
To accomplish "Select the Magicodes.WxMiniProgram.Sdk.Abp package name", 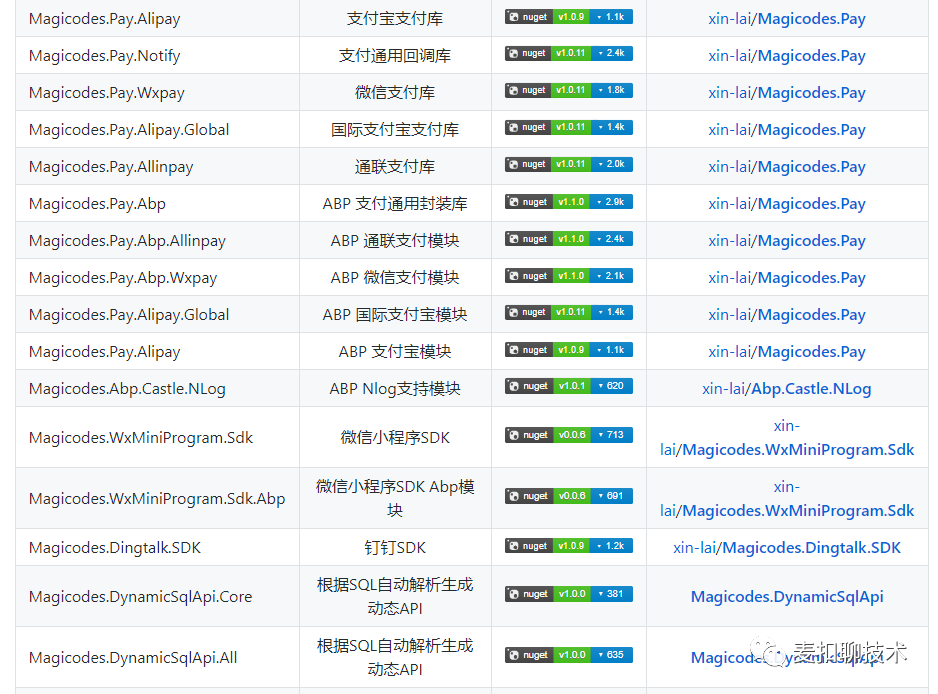I will point(157,499).
